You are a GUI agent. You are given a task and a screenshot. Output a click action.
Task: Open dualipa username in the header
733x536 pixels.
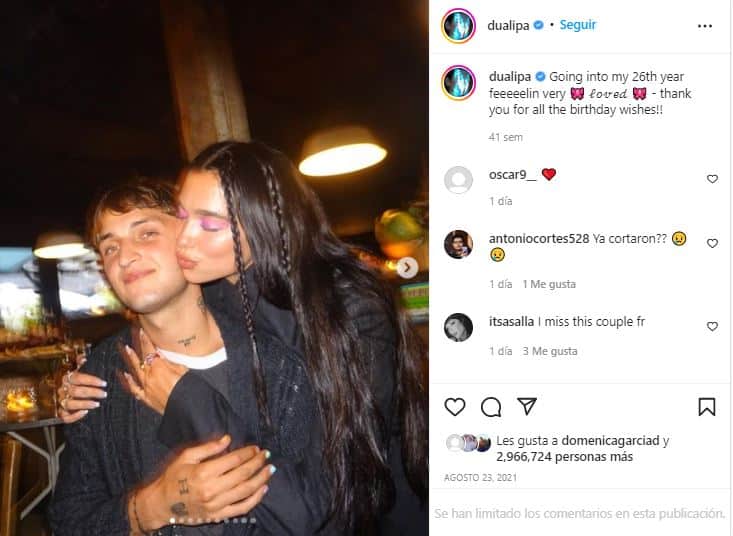pyautogui.click(x=508, y=25)
